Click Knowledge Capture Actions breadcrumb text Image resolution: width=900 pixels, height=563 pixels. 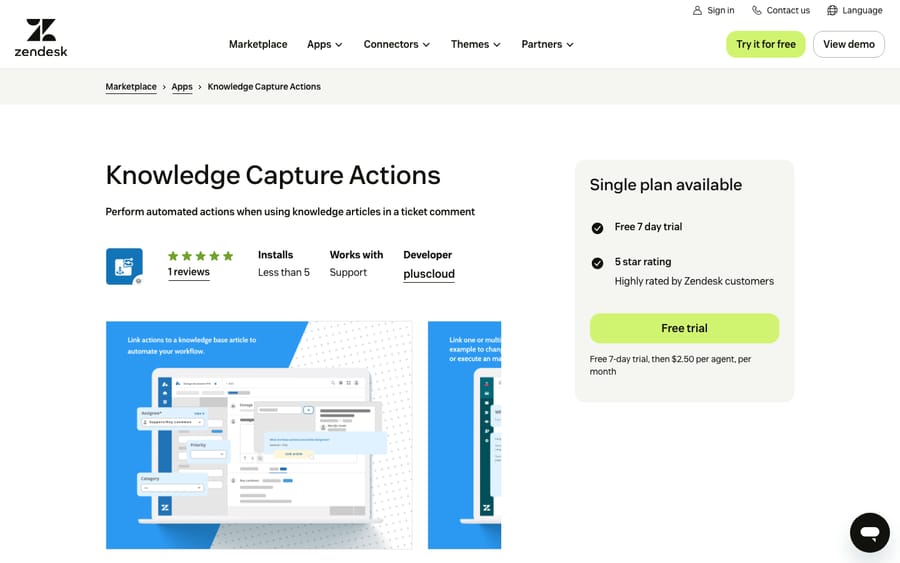264,87
